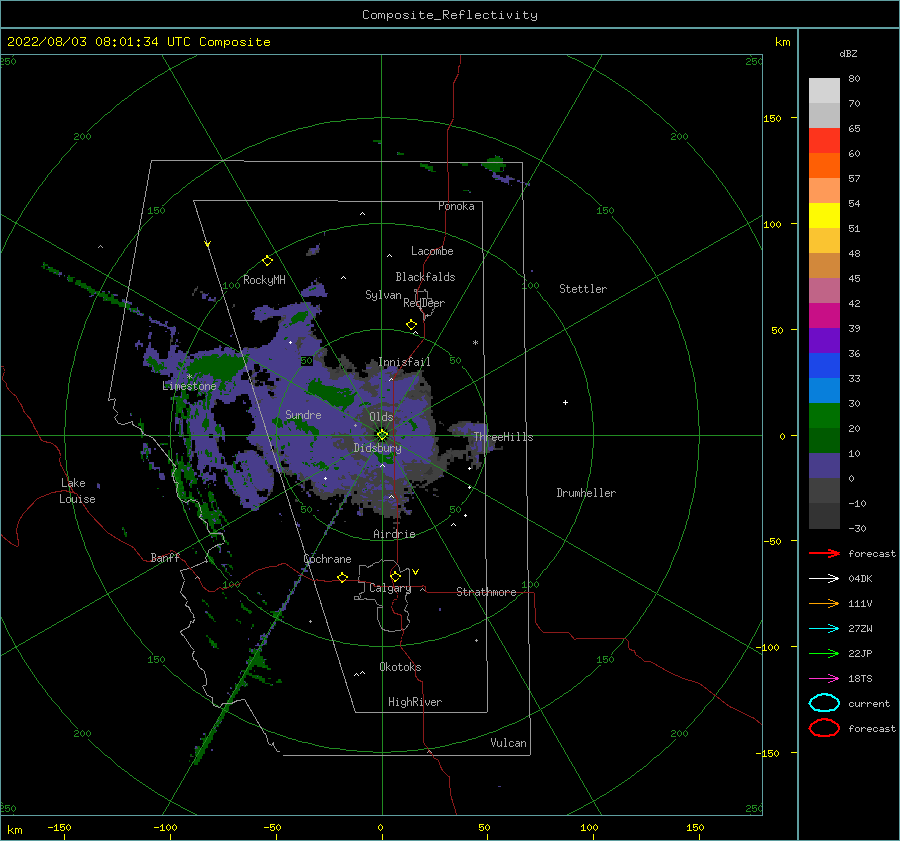This screenshot has height=841, width=900.
Task: Click the green 22JP arrow icon
Action: click(824, 653)
